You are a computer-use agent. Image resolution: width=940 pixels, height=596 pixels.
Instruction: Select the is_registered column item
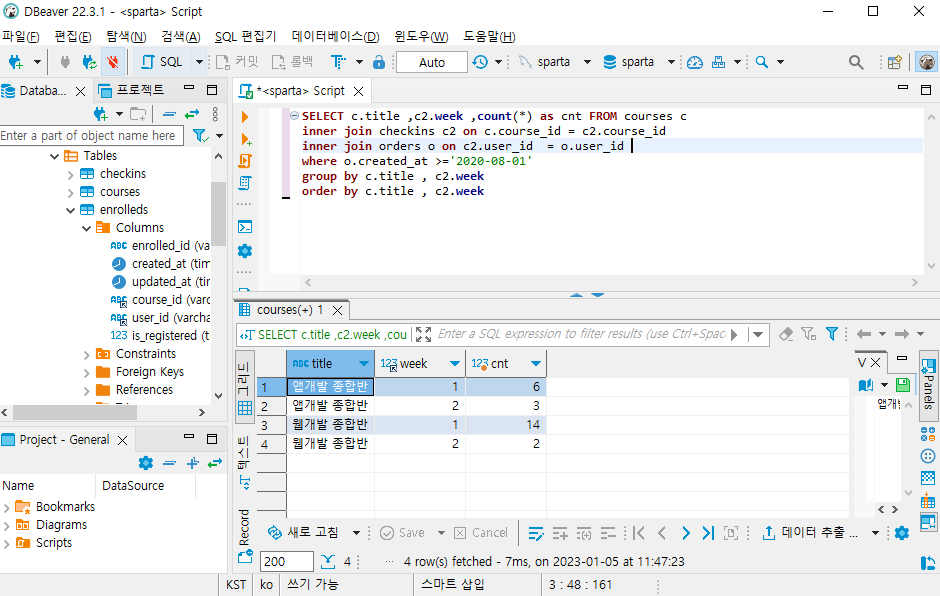click(x=159, y=336)
